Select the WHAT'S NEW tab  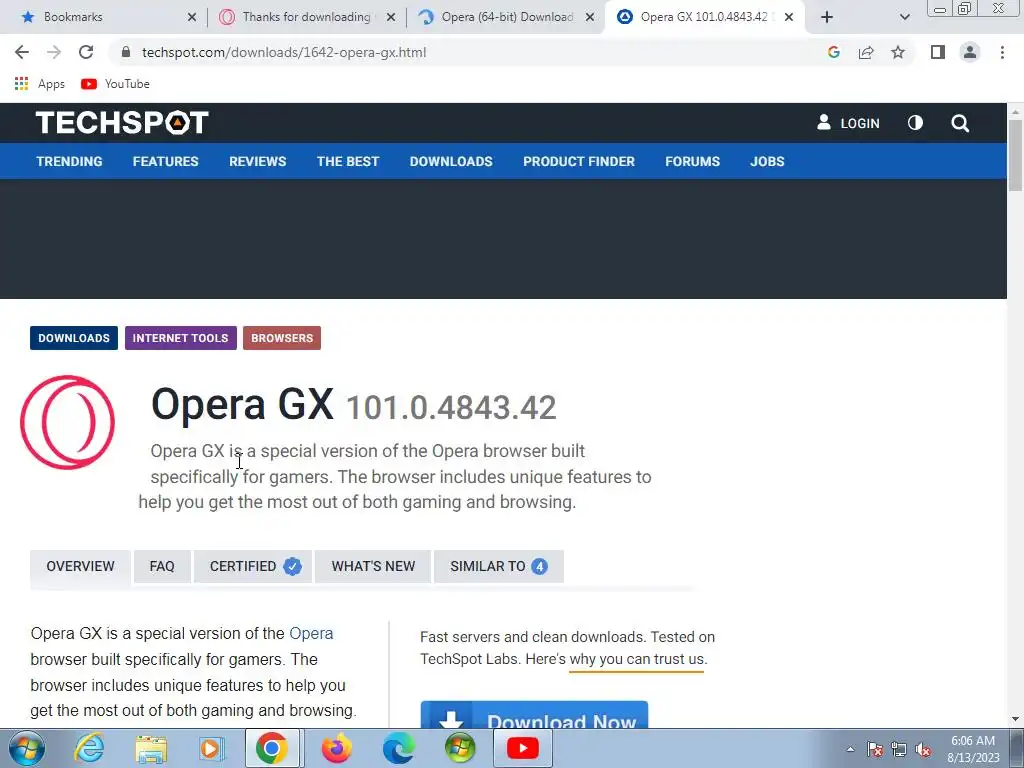coord(373,566)
